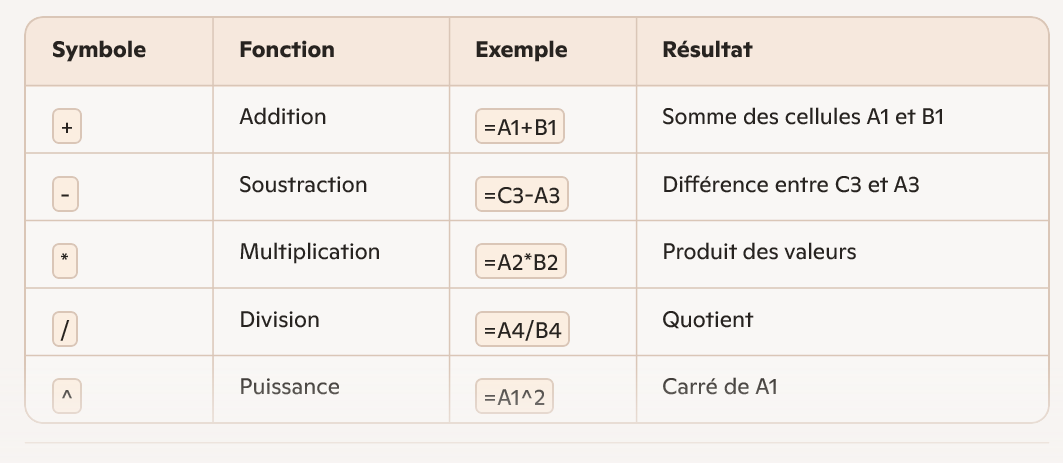Image resolution: width=1063 pixels, height=463 pixels.
Task: Click the Fonction column header
Action: pyautogui.click(x=287, y=50)
